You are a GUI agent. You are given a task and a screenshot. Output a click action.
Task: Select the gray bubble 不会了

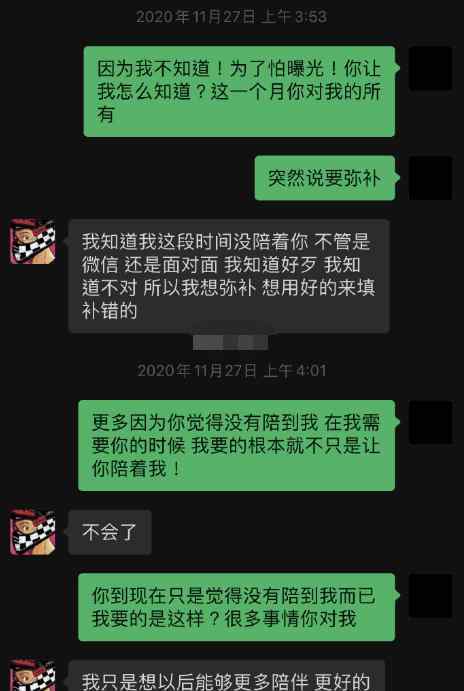tap(110, 532)
